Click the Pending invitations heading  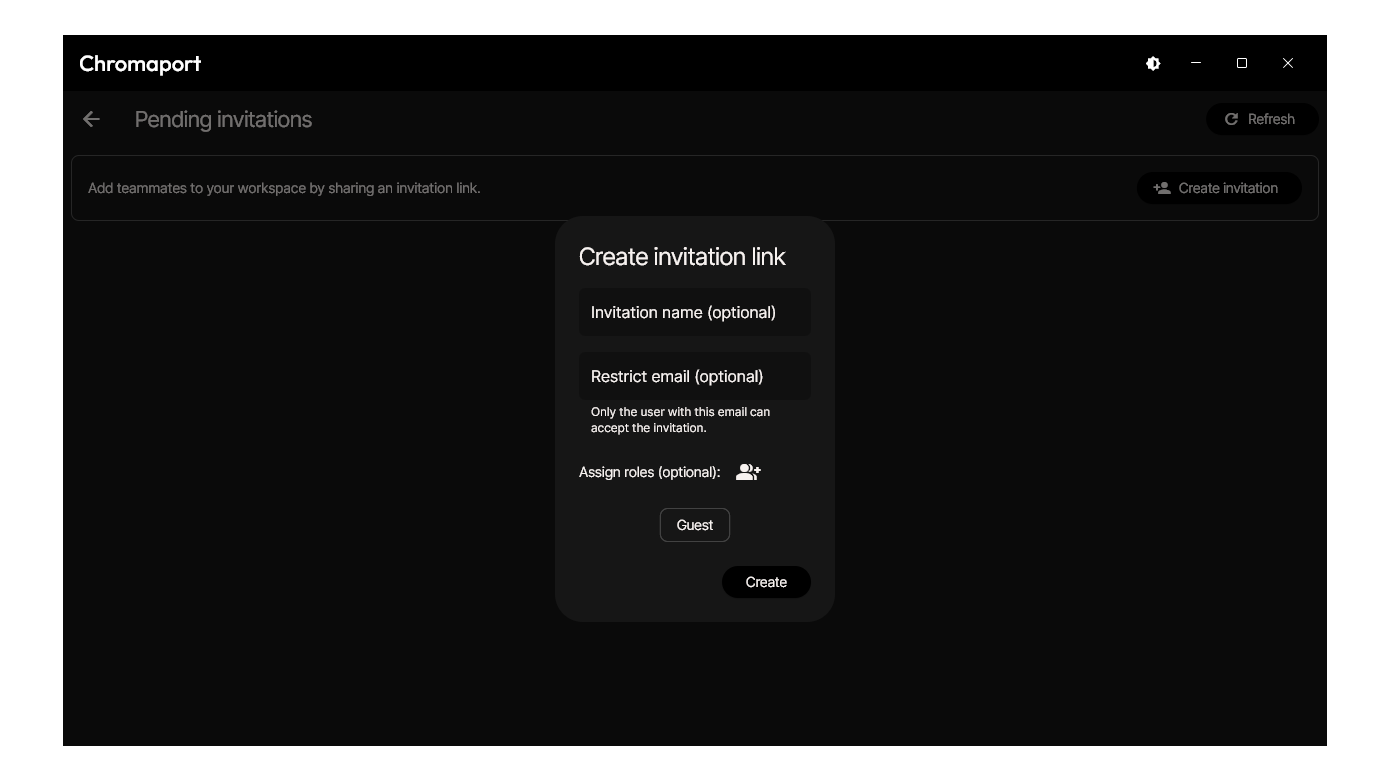click(223, 120)
